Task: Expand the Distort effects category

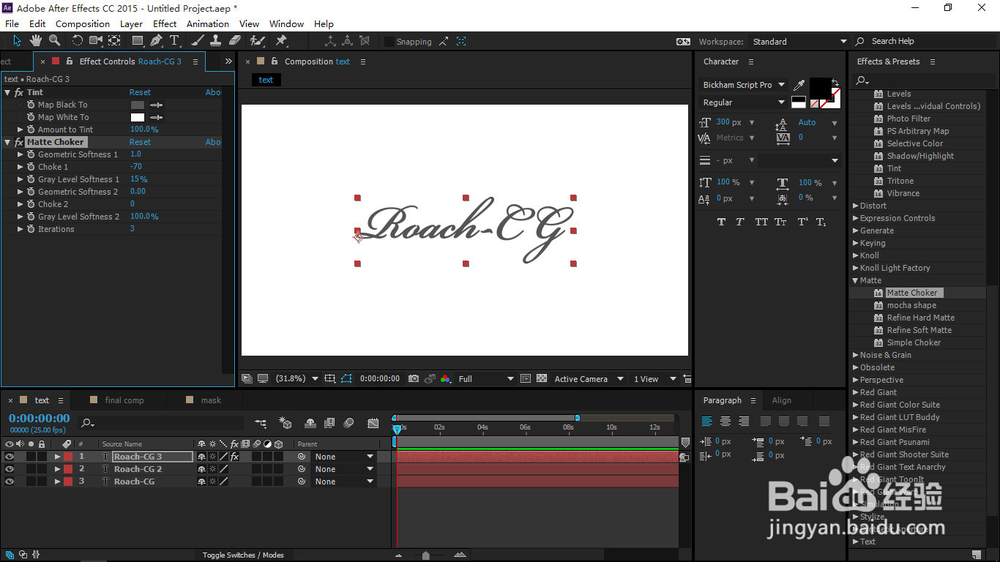Action: [856, 206]
